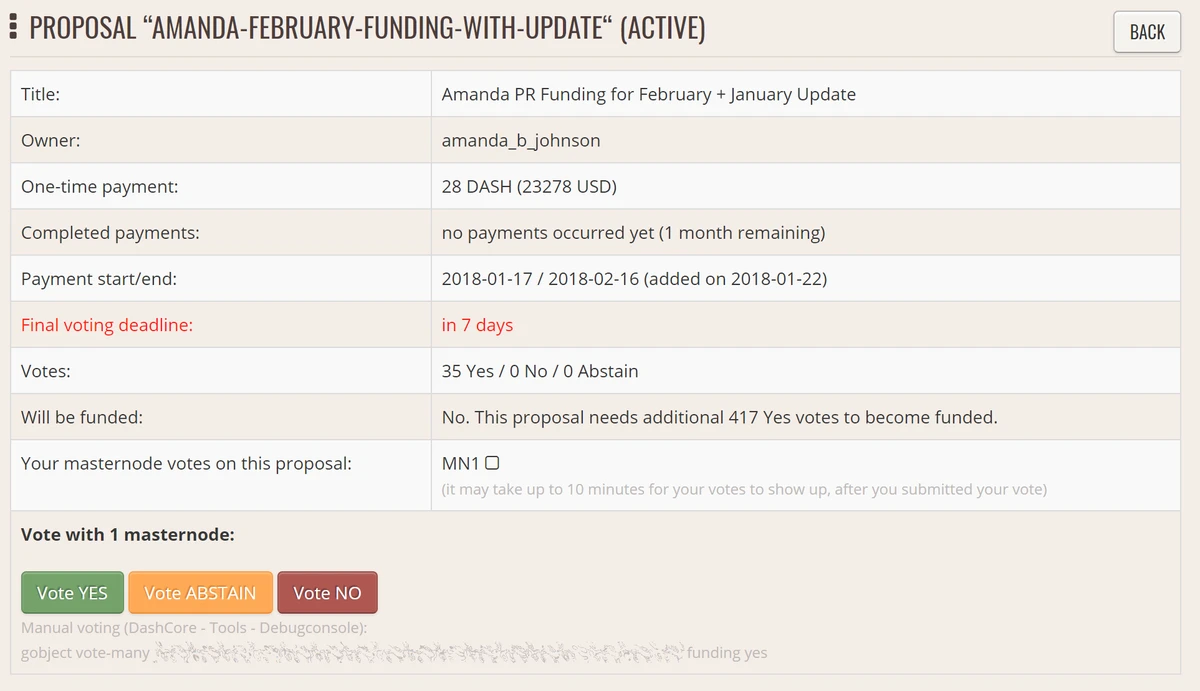Click the Manual voting DashCore hint text
Image resolution: width=1200 pixels, height=691 pixels.
pos(194,628)
